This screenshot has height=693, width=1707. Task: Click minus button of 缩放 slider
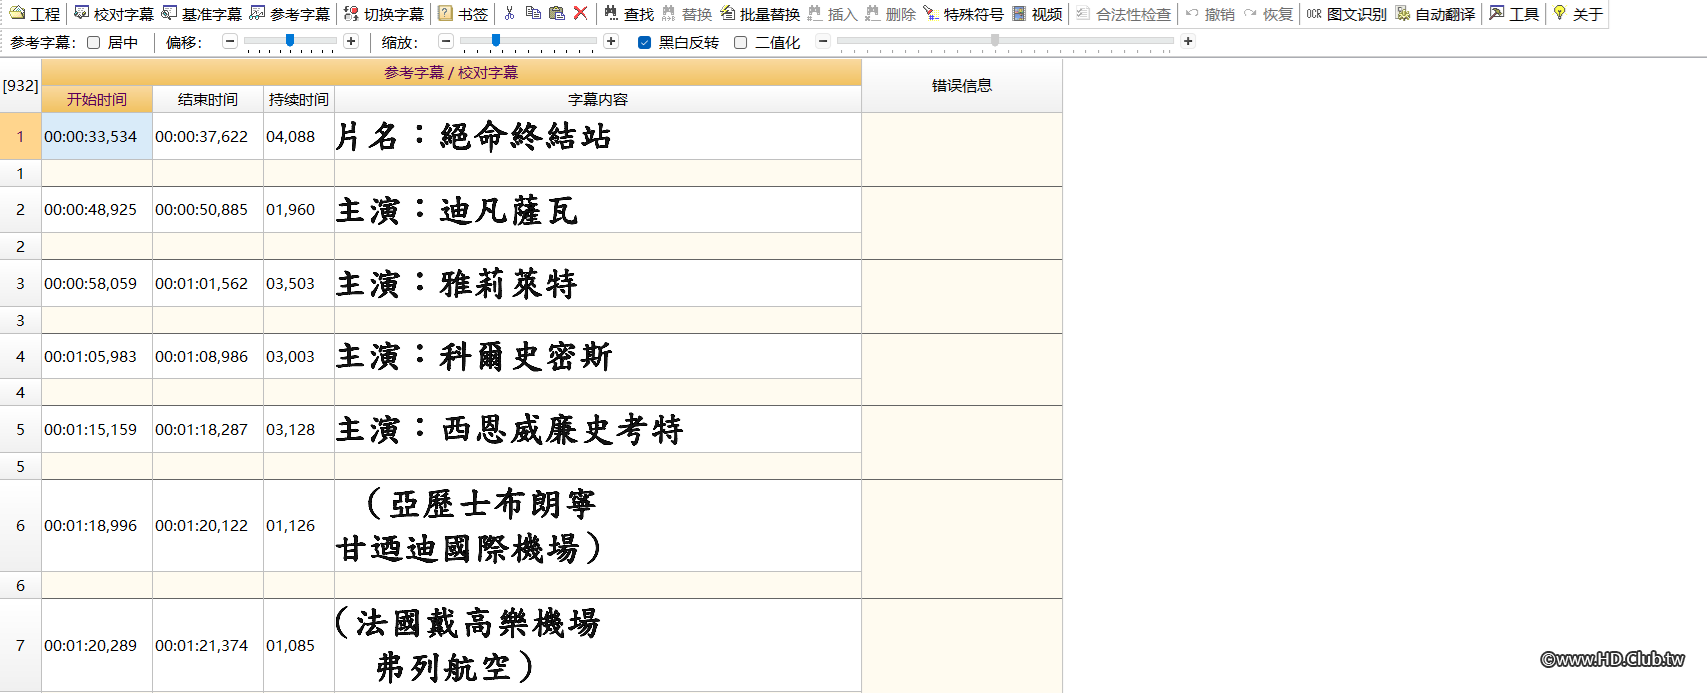click(446, 42)
